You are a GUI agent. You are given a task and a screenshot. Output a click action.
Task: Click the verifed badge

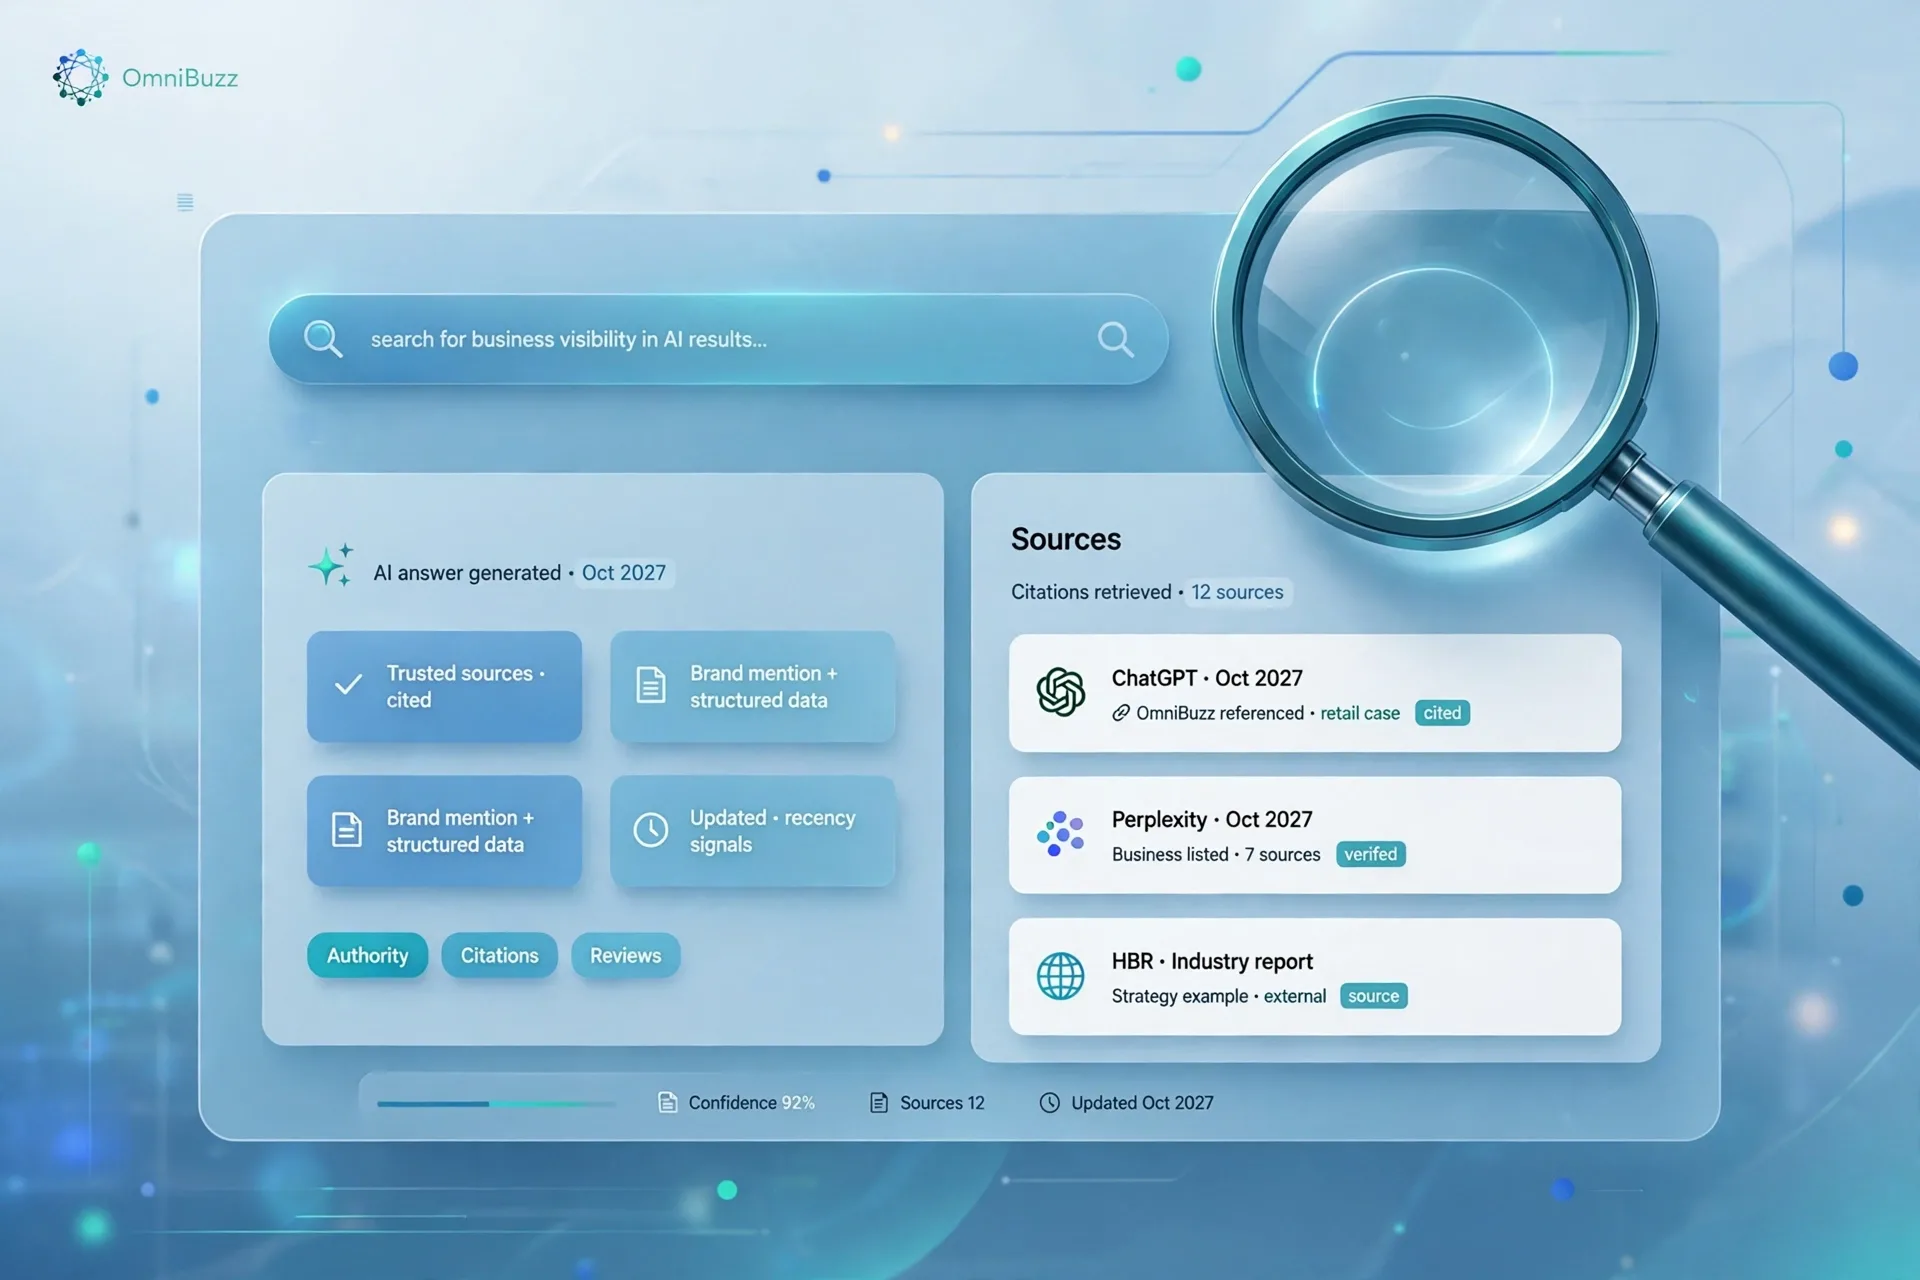(1371, 854)
